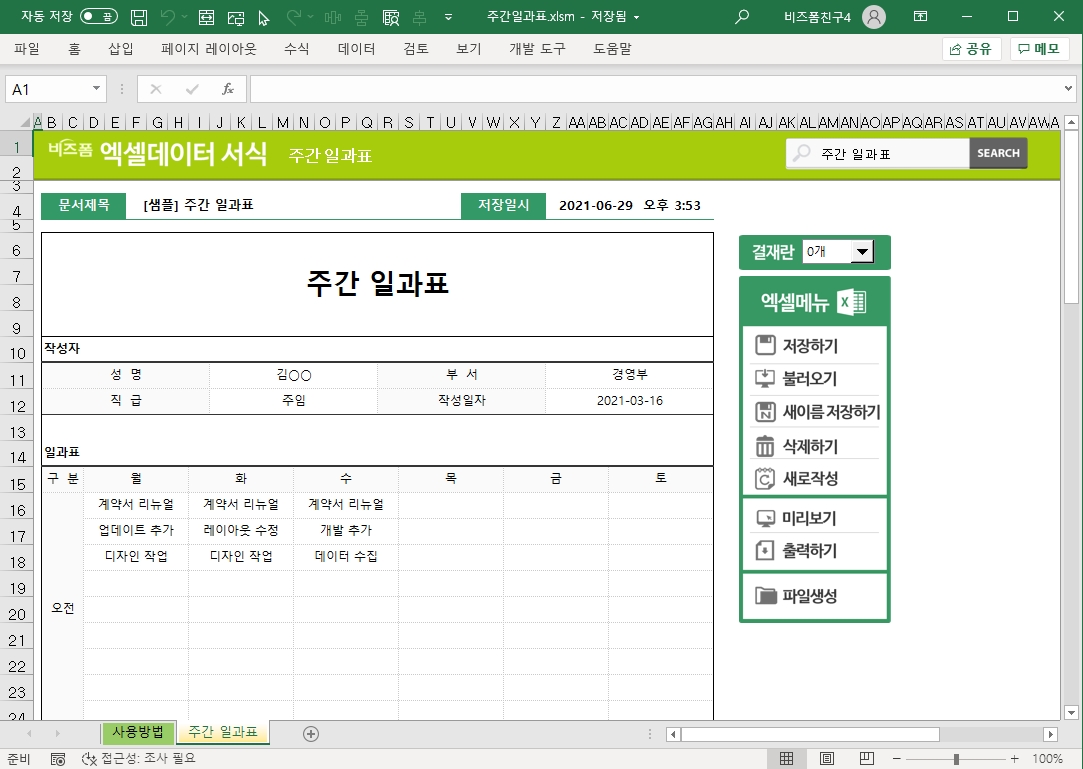The width and height of the screenshot is (1083, 769).
Task: Click the insert function fx icon
Action: pos(227,89)
